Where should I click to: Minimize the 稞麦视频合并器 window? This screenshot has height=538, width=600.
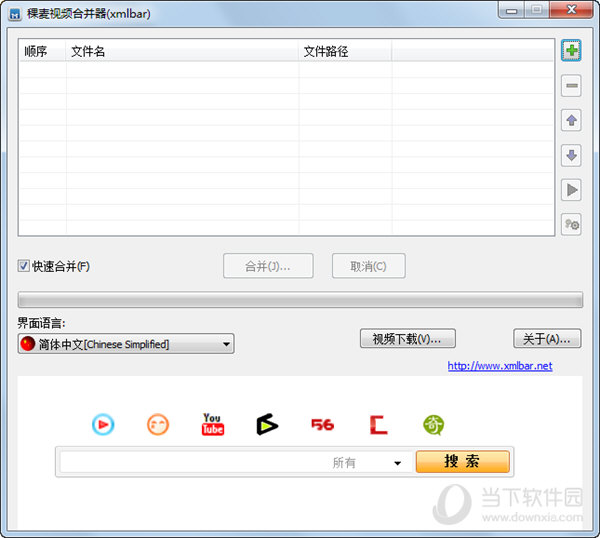pos(511,10)
